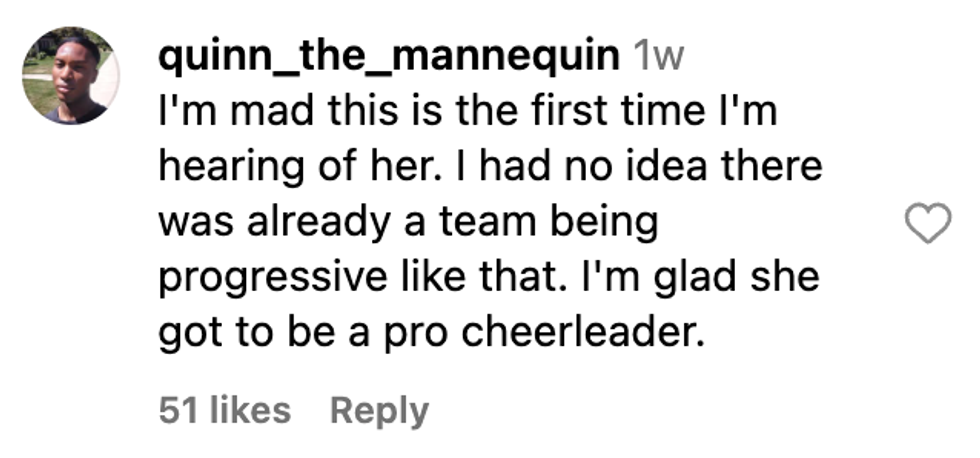Reply to quinn_the_mannequin's comment
Screen dimensions: 980x458
pos(379,410)
